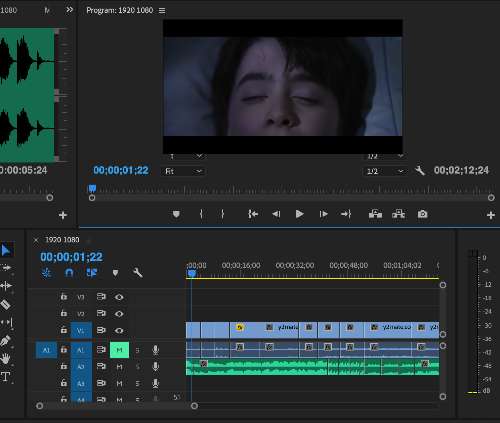Open Program monitor settings wrench
This screenshot has height=423, width=500.
click(420, 171)
